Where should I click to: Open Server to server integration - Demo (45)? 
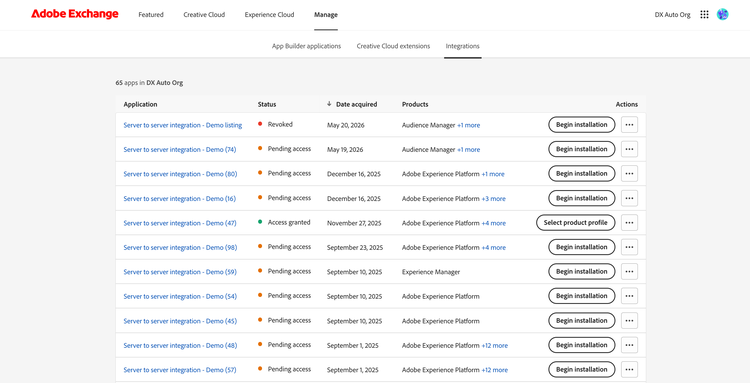(180, 321)
